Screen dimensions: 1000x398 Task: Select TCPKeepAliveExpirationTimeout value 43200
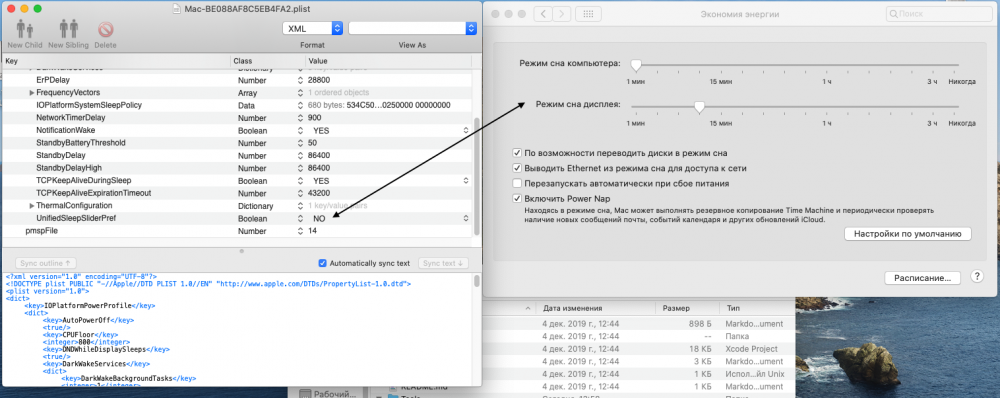click(x=319, y=193)
